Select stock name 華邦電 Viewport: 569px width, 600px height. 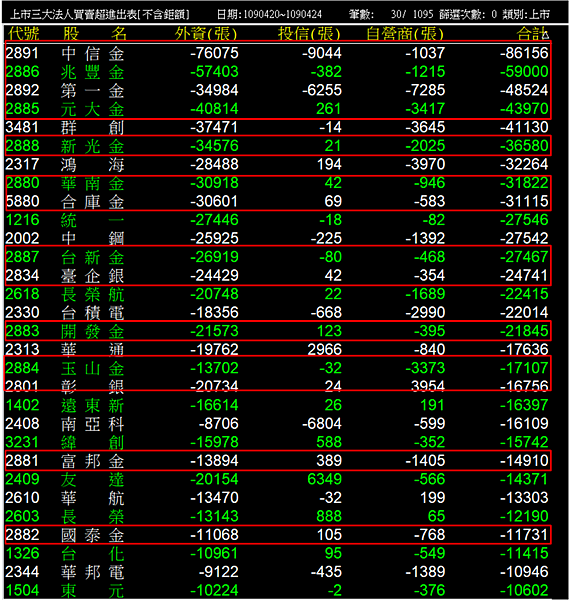pos(93,572)
